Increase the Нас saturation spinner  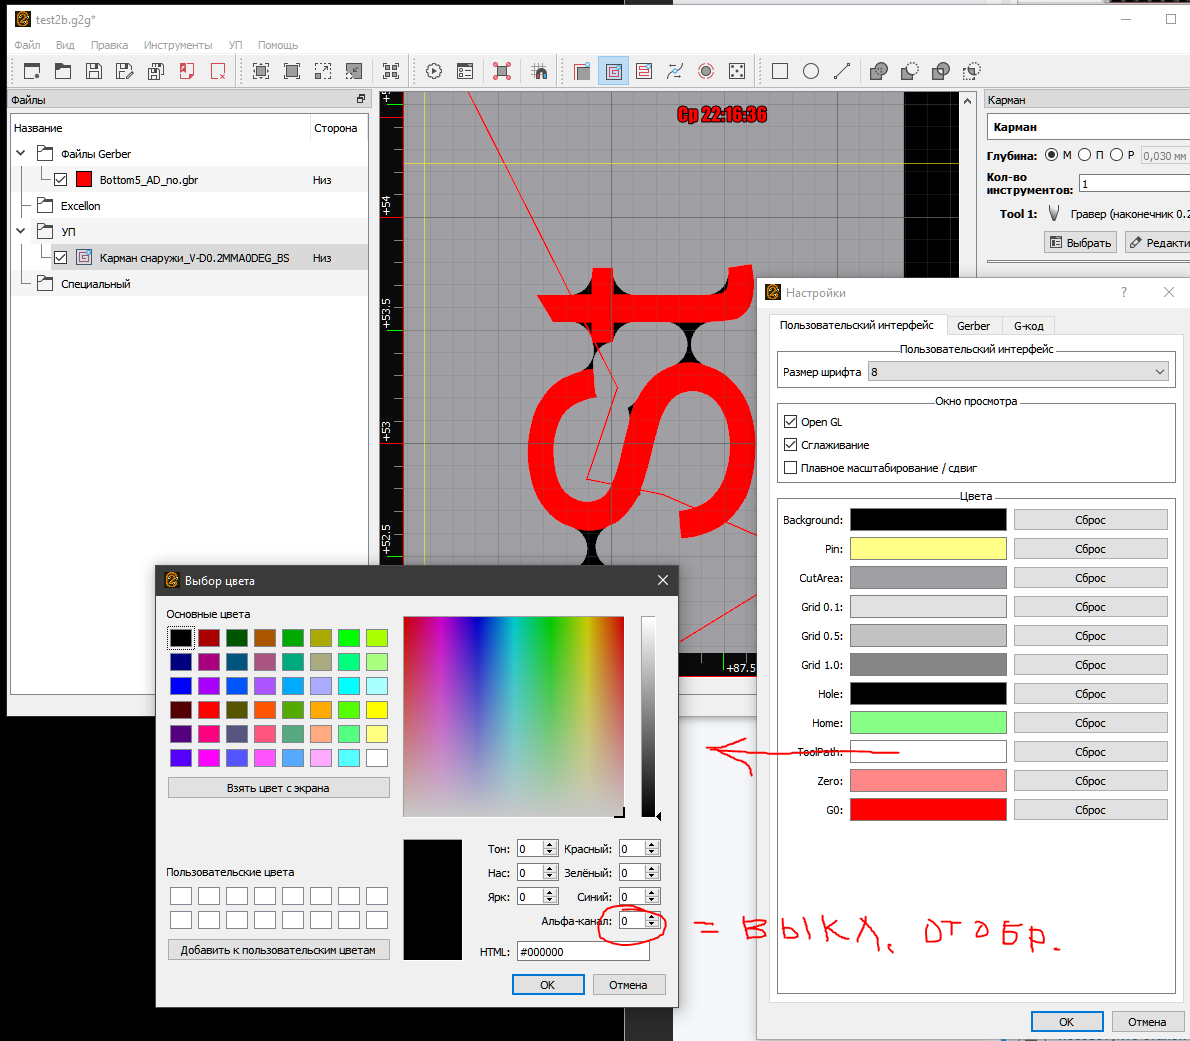coord(550,869)
